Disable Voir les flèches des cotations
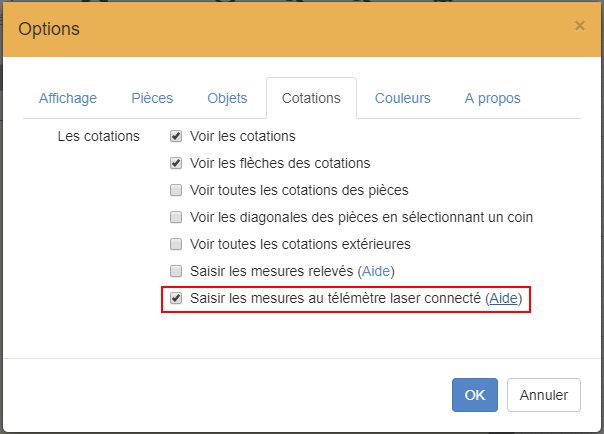Image resolution: width=604 pixels, height=434 pixels. tap(176, 163)
